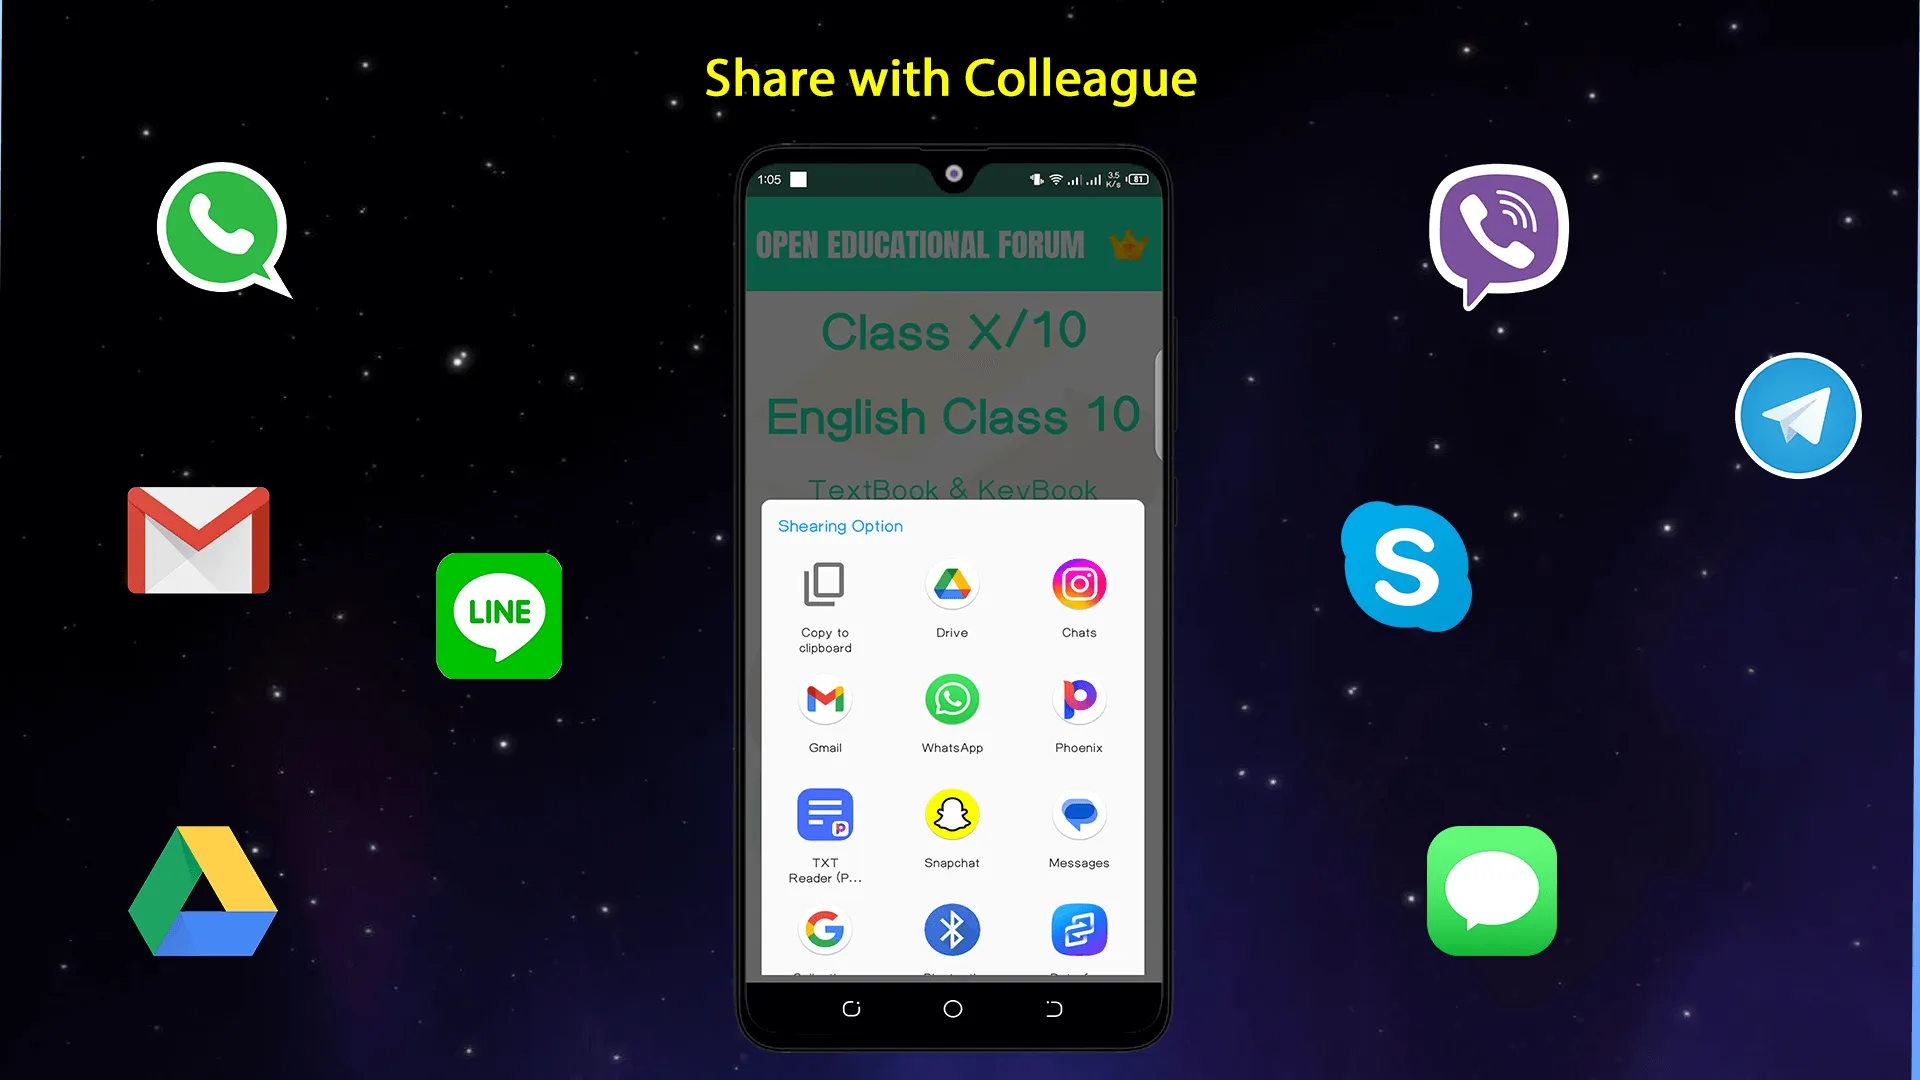Select Gmail to share content
The width and height of the screenshot is (1920, 1080).
pos(825,713)
